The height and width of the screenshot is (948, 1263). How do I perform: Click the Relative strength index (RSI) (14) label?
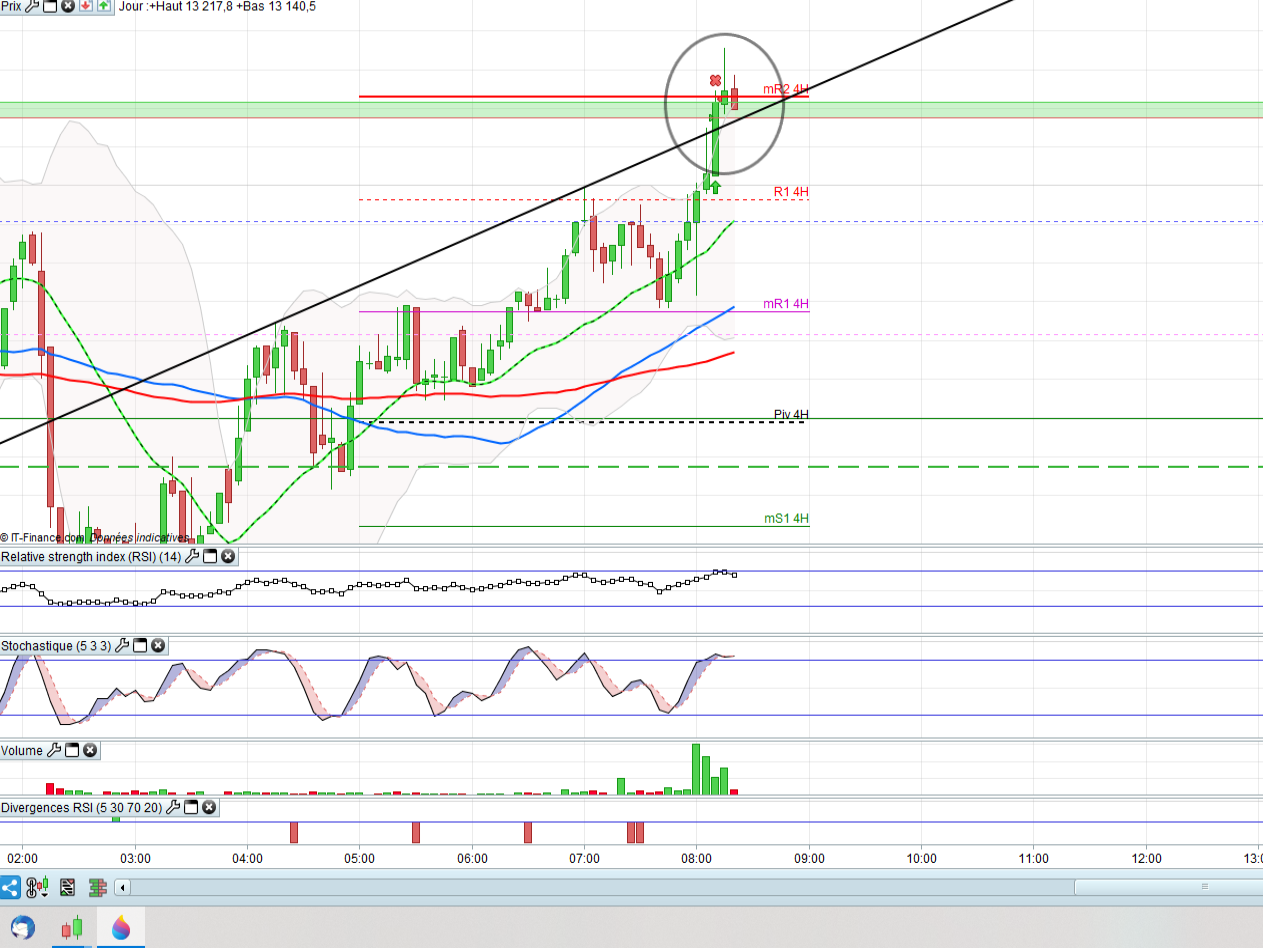pos(91,556)
